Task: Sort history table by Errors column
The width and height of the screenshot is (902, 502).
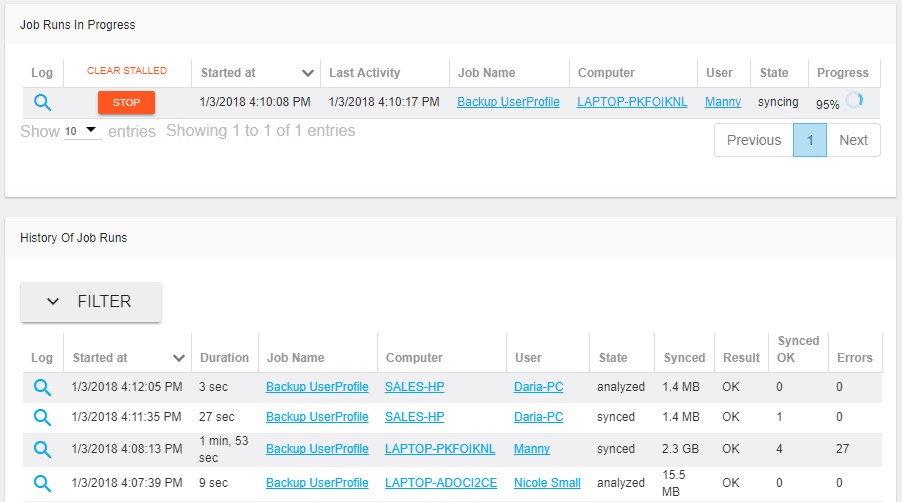Action: tap(854, 358)
